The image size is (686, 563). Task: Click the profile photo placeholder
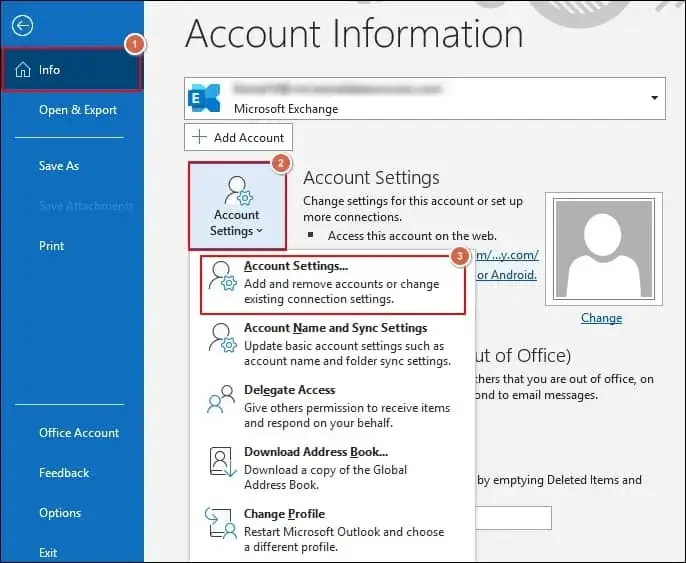coord(604,248)
